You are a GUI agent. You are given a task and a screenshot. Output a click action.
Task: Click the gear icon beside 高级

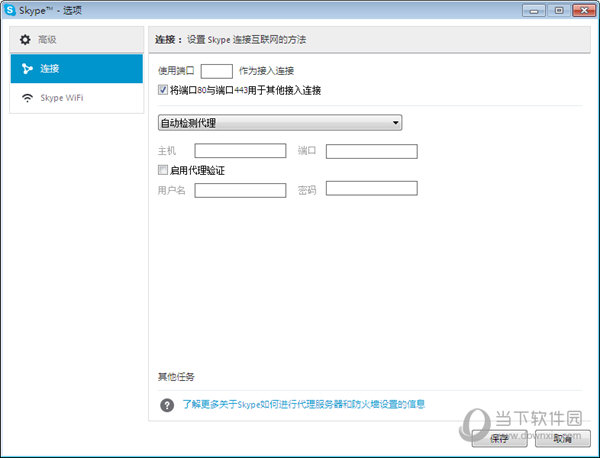(25, 39)
